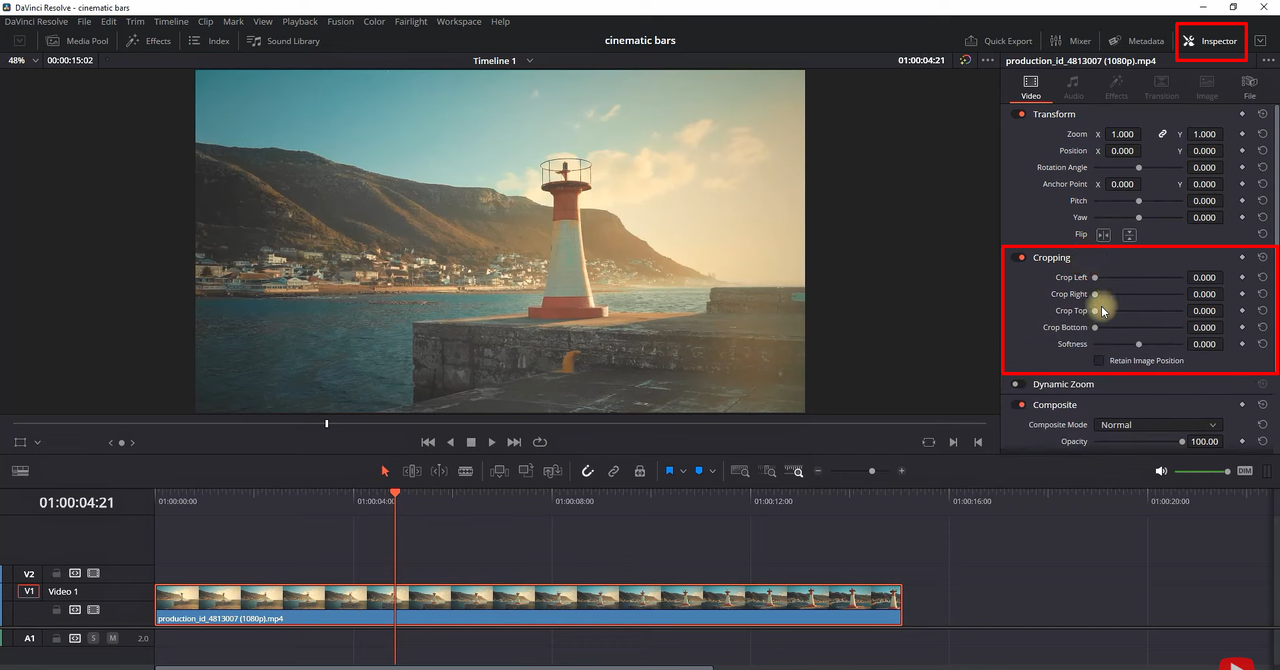Activate the Trim Edit Mode tool
The image size is (1280, 670).
[x=411, y=471]
